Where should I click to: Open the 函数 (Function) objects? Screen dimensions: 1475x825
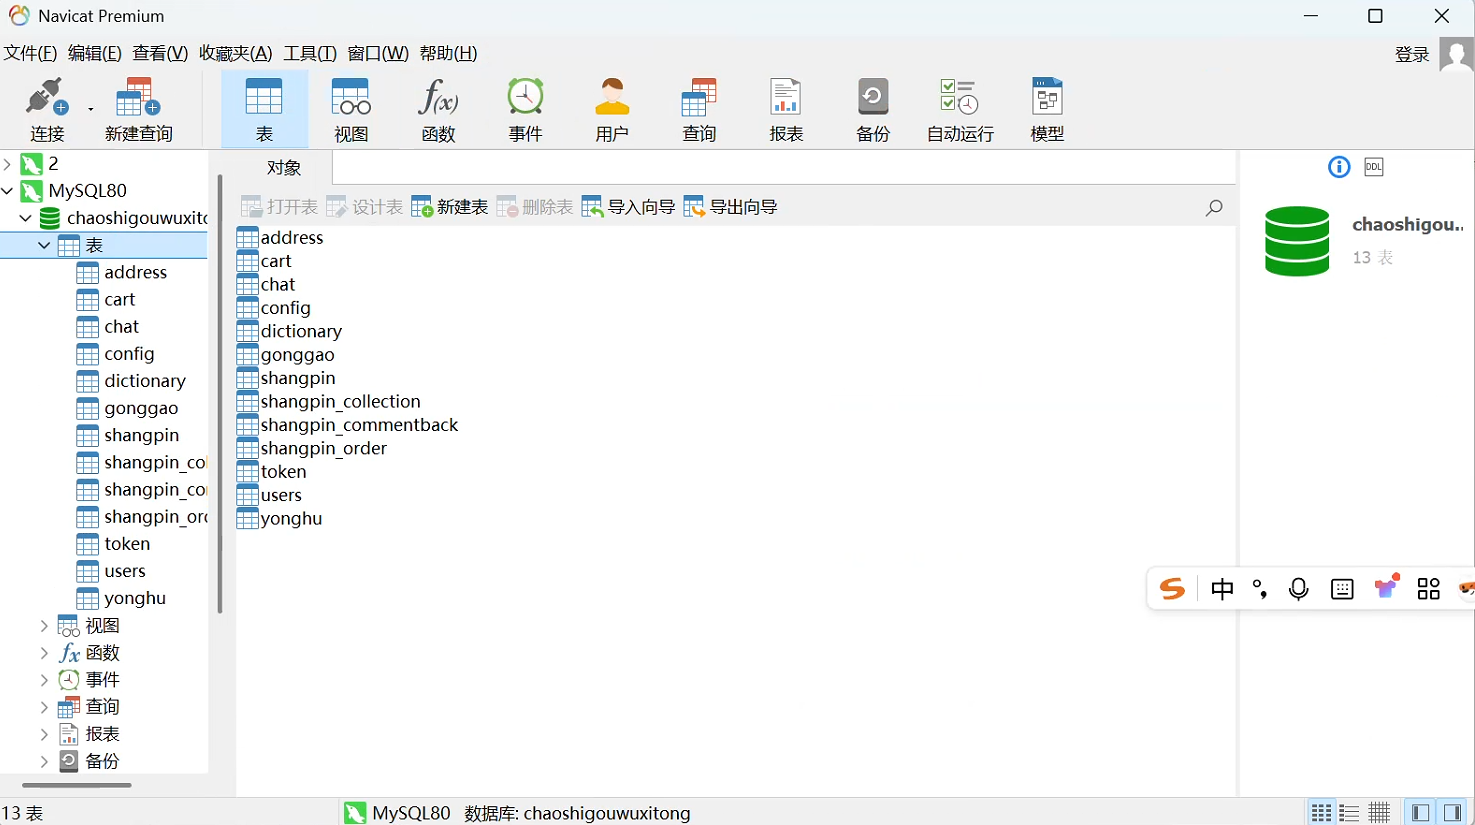(x=438, y=110)
